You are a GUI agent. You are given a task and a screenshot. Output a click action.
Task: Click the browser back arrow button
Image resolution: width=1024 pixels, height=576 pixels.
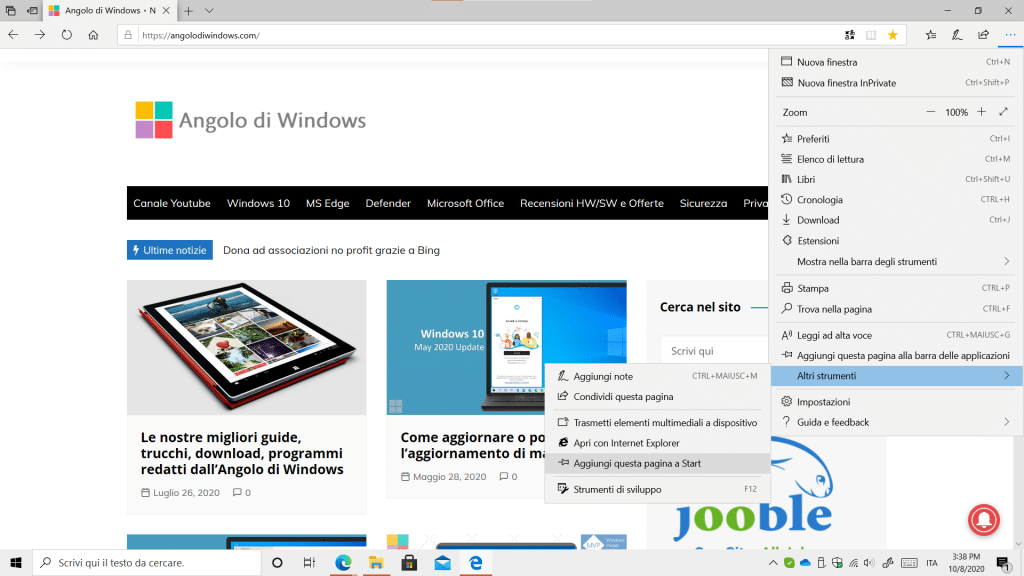pyautogui.click(x=13, y=34)
